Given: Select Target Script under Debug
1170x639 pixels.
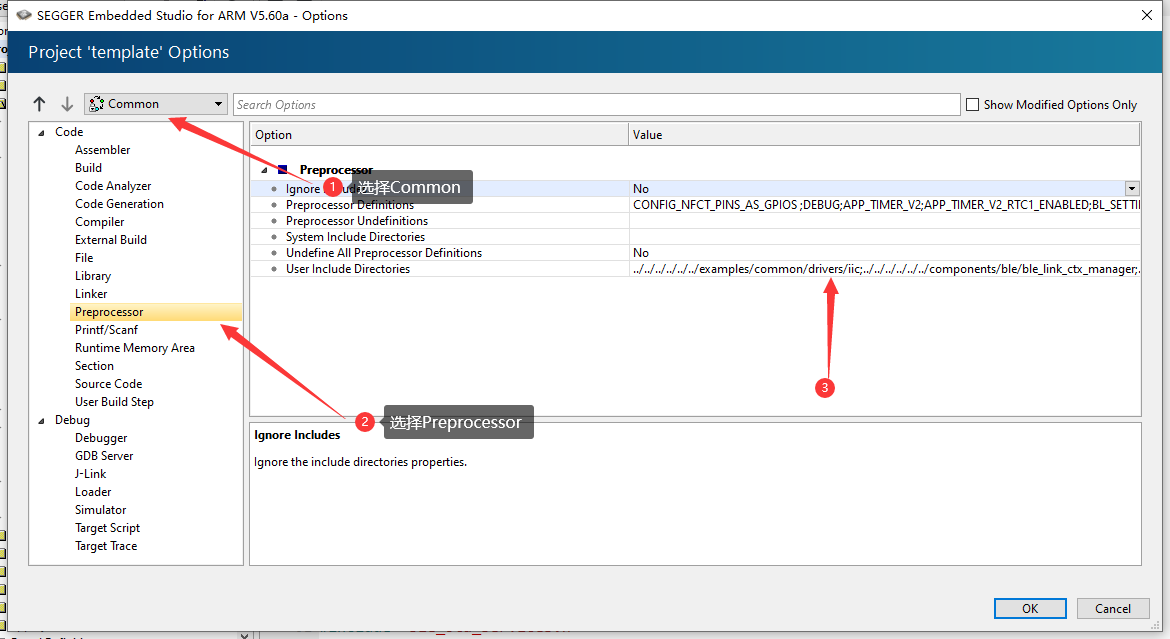Looking at the screenshot, I should (107, 528).
